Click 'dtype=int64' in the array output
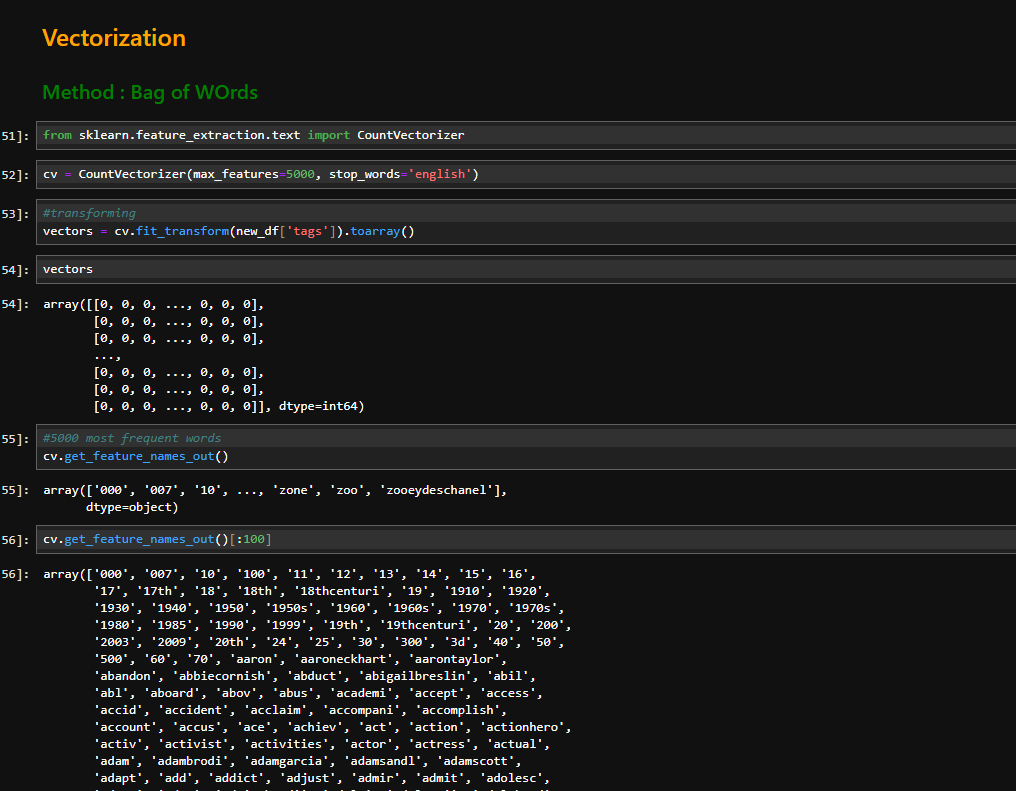The image size is (1016, 791). coord(318,406)
